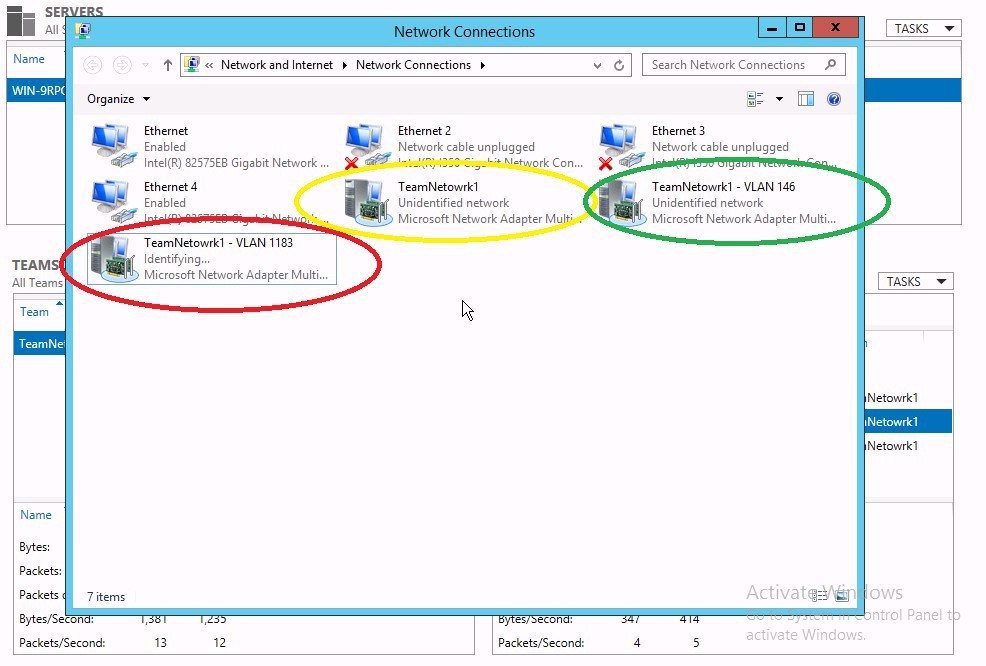Image resolution: width=986 pixels, height=666 pixels.
Task: Click the search magnifier icon
Action: coord(831,64)
